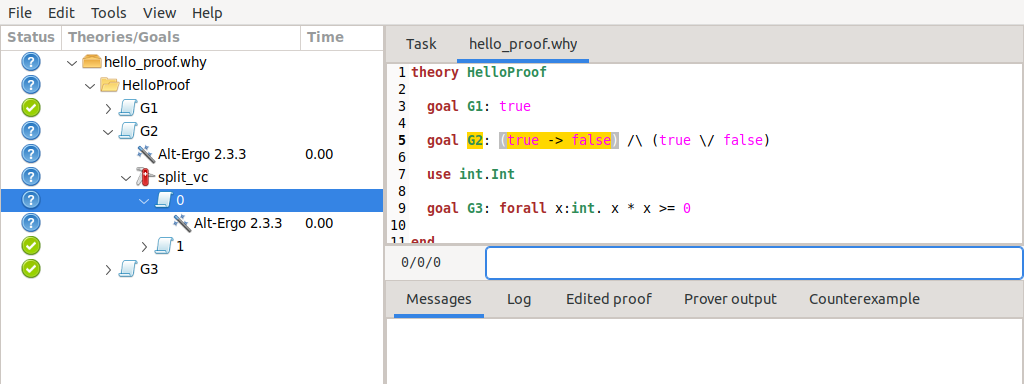Click the Theories/Goals column header

181,37
